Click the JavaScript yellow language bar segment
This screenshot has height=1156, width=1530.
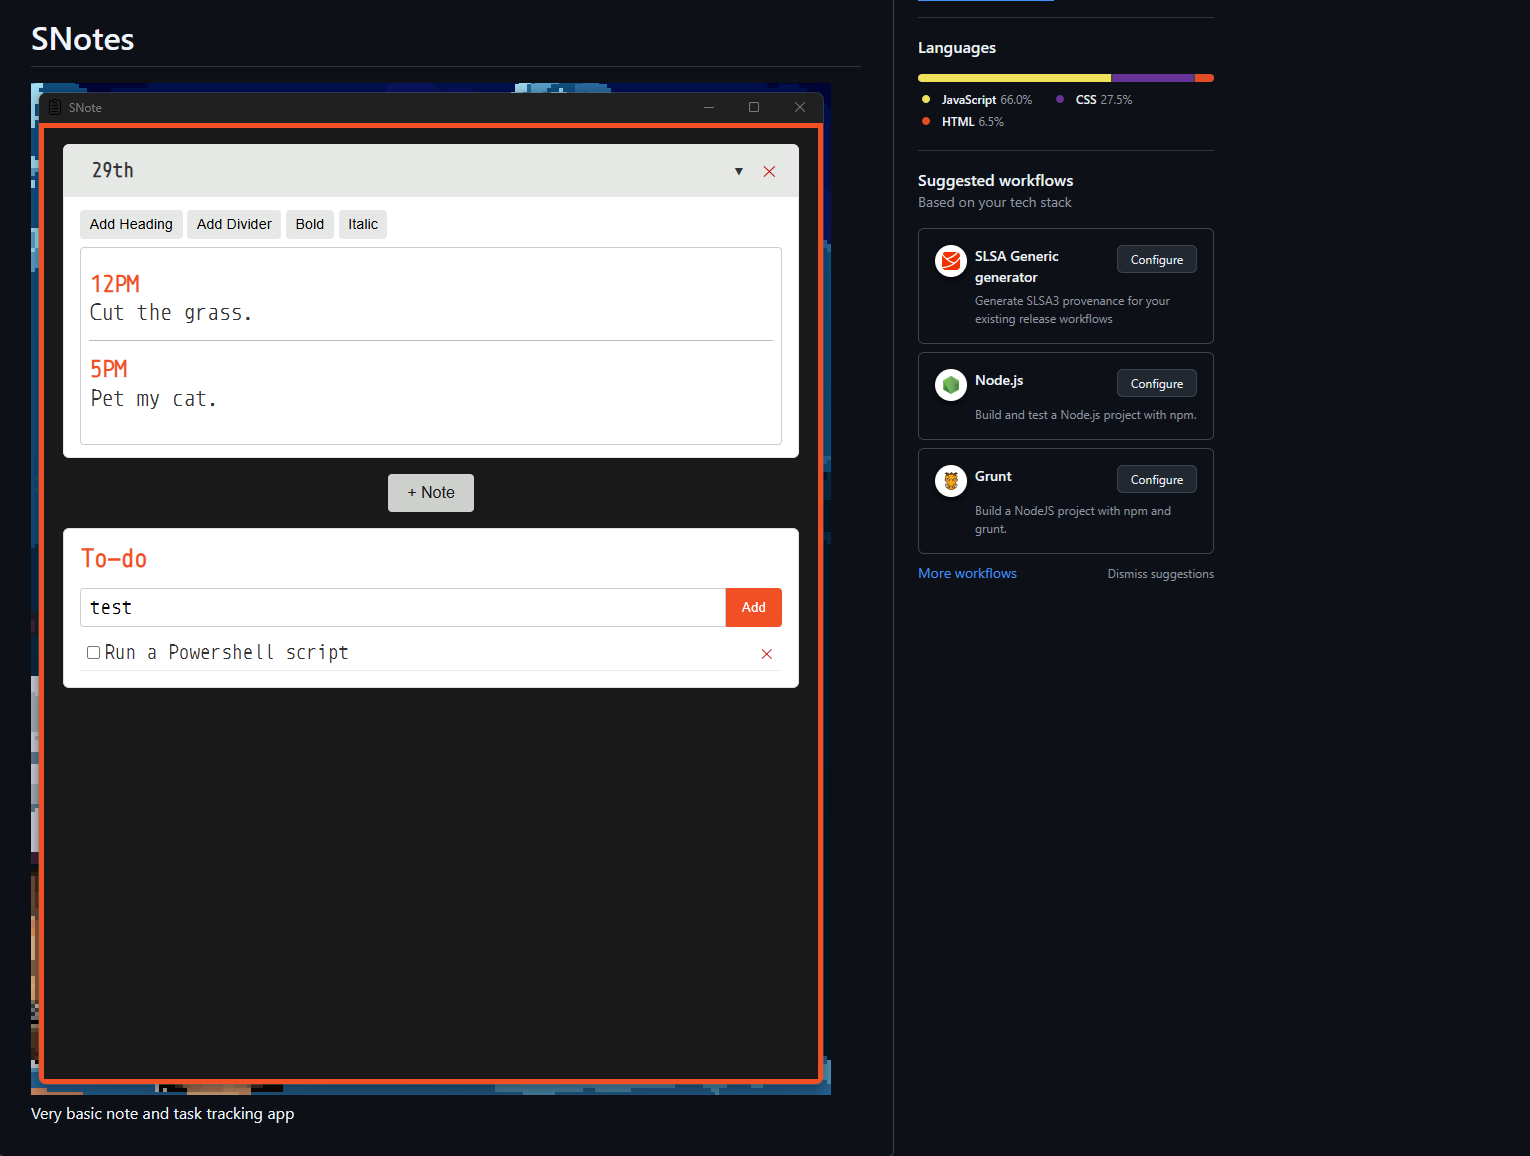(x=1014, y=78)
